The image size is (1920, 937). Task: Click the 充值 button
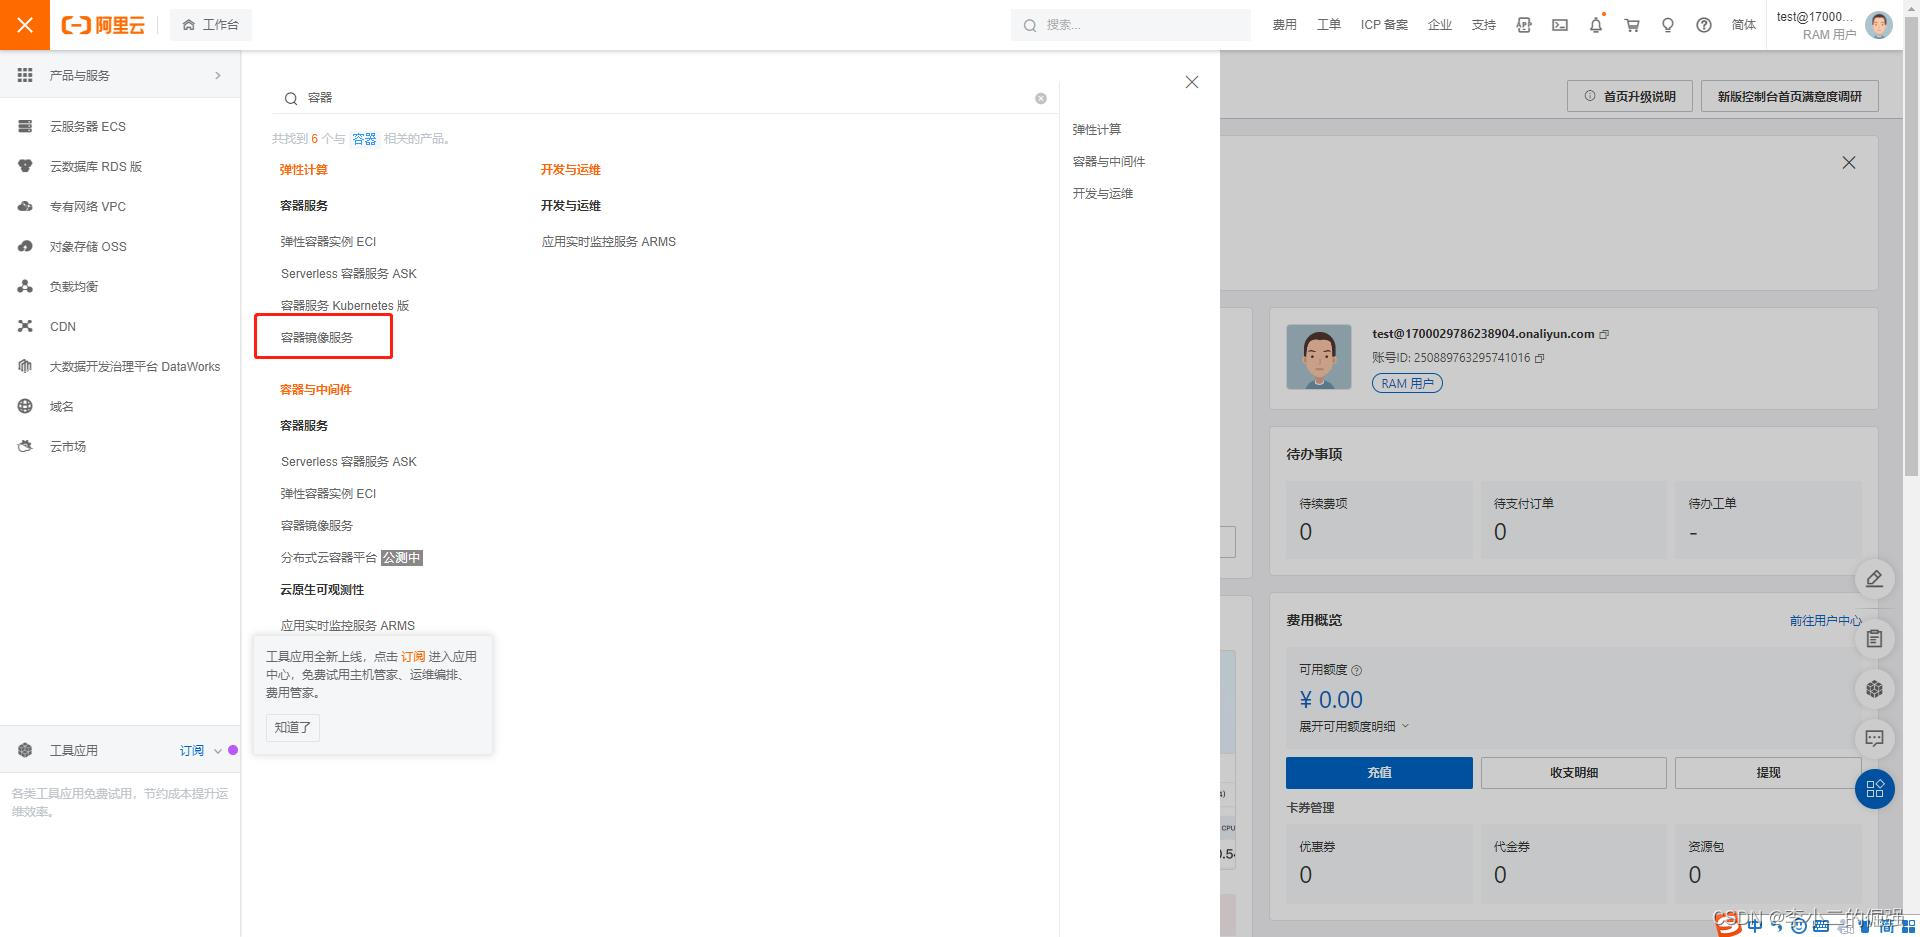pos(1379,772)
